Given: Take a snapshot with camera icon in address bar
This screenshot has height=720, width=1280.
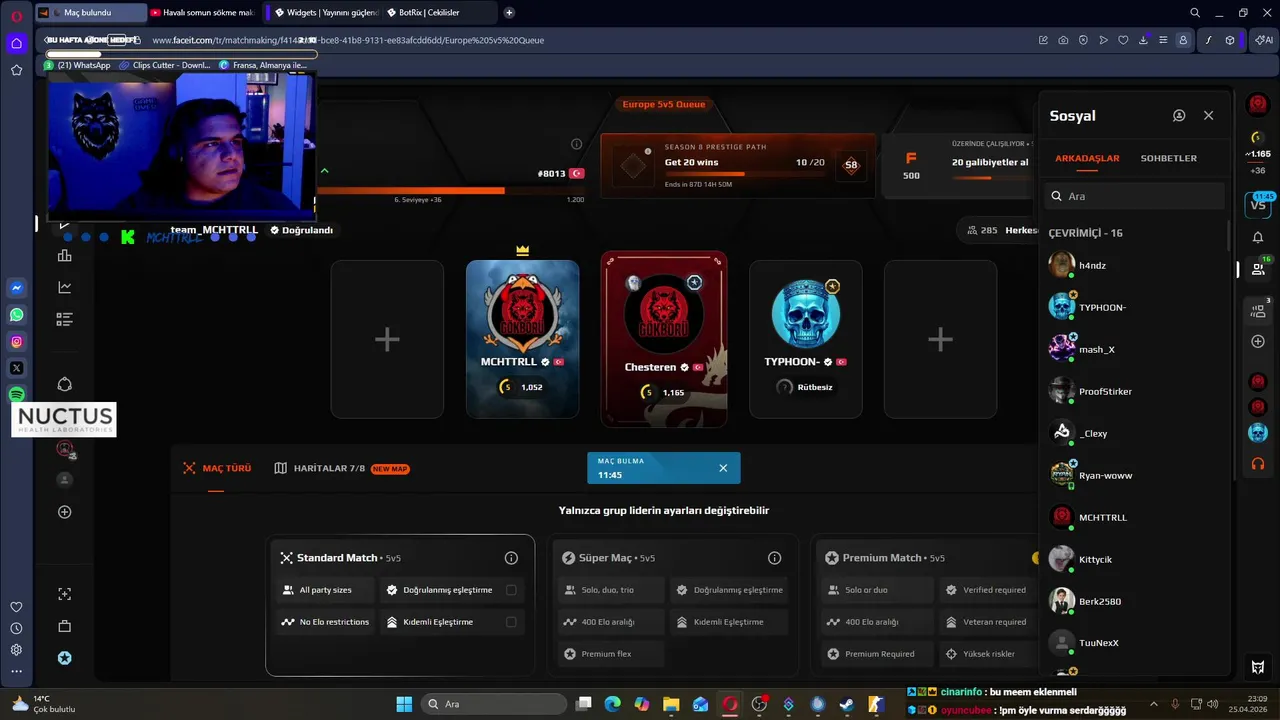Looking at the screenshot, I should [1063, 40].
